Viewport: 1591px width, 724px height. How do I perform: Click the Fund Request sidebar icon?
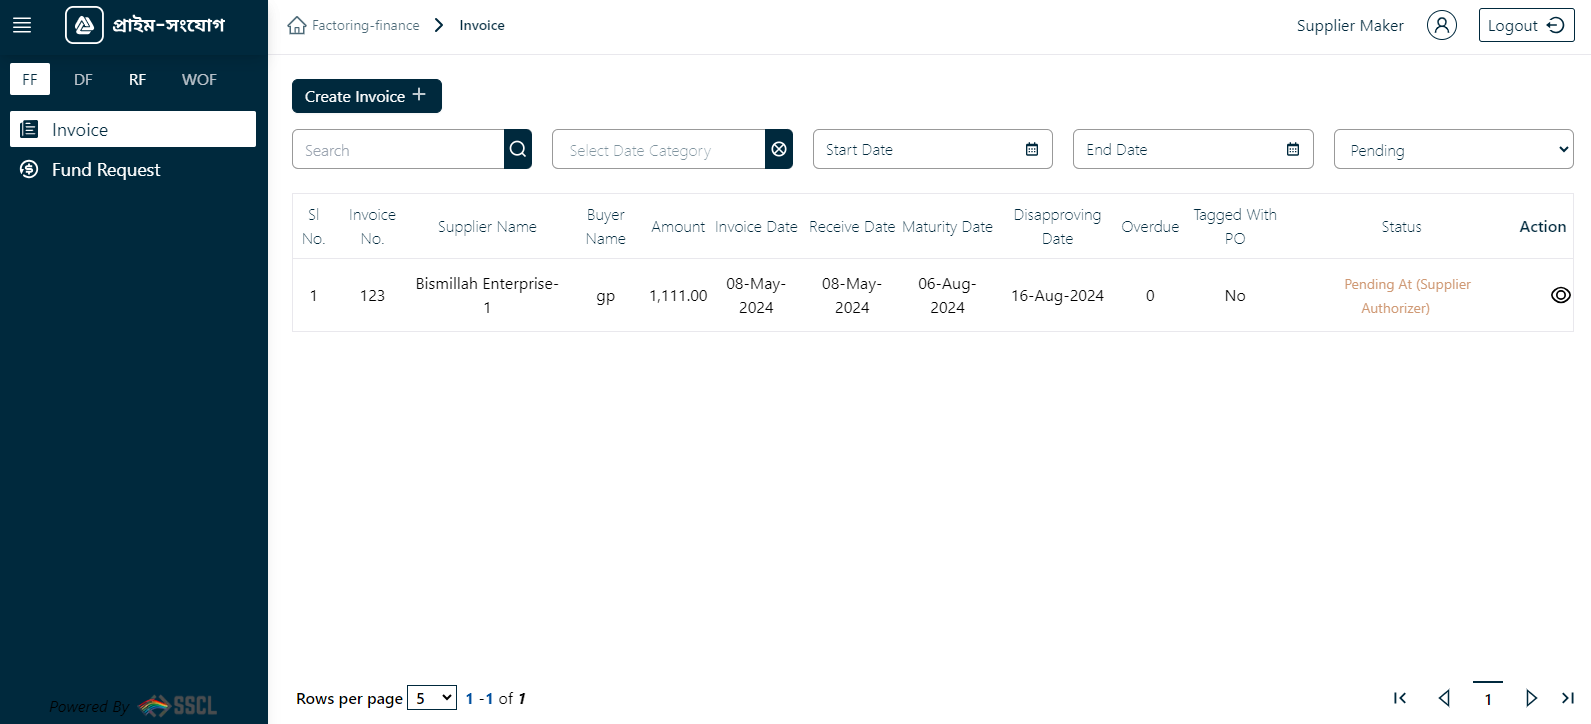pyautogui.click(x=29, y=169)
